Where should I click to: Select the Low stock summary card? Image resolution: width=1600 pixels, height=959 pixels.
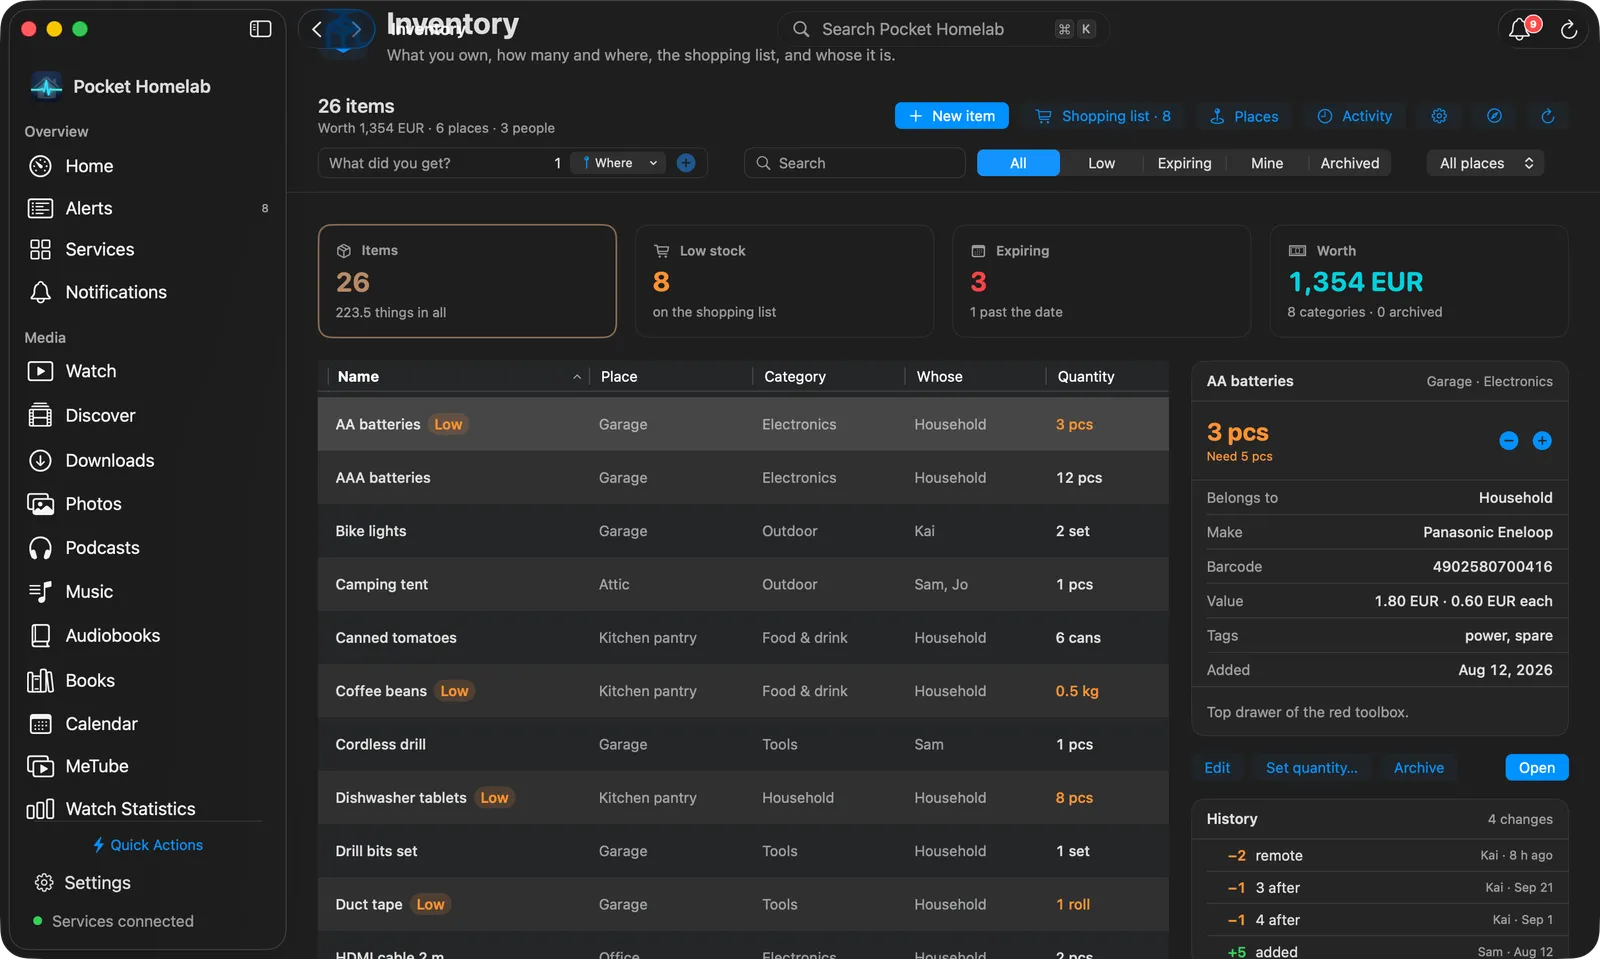[x=784, y=281]
